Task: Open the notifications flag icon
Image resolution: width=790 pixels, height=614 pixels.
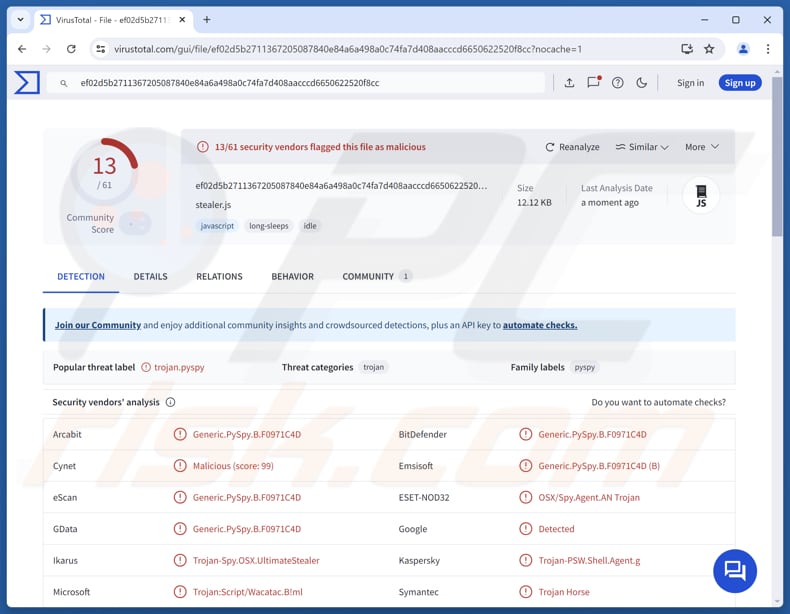Action: [594, 83]
